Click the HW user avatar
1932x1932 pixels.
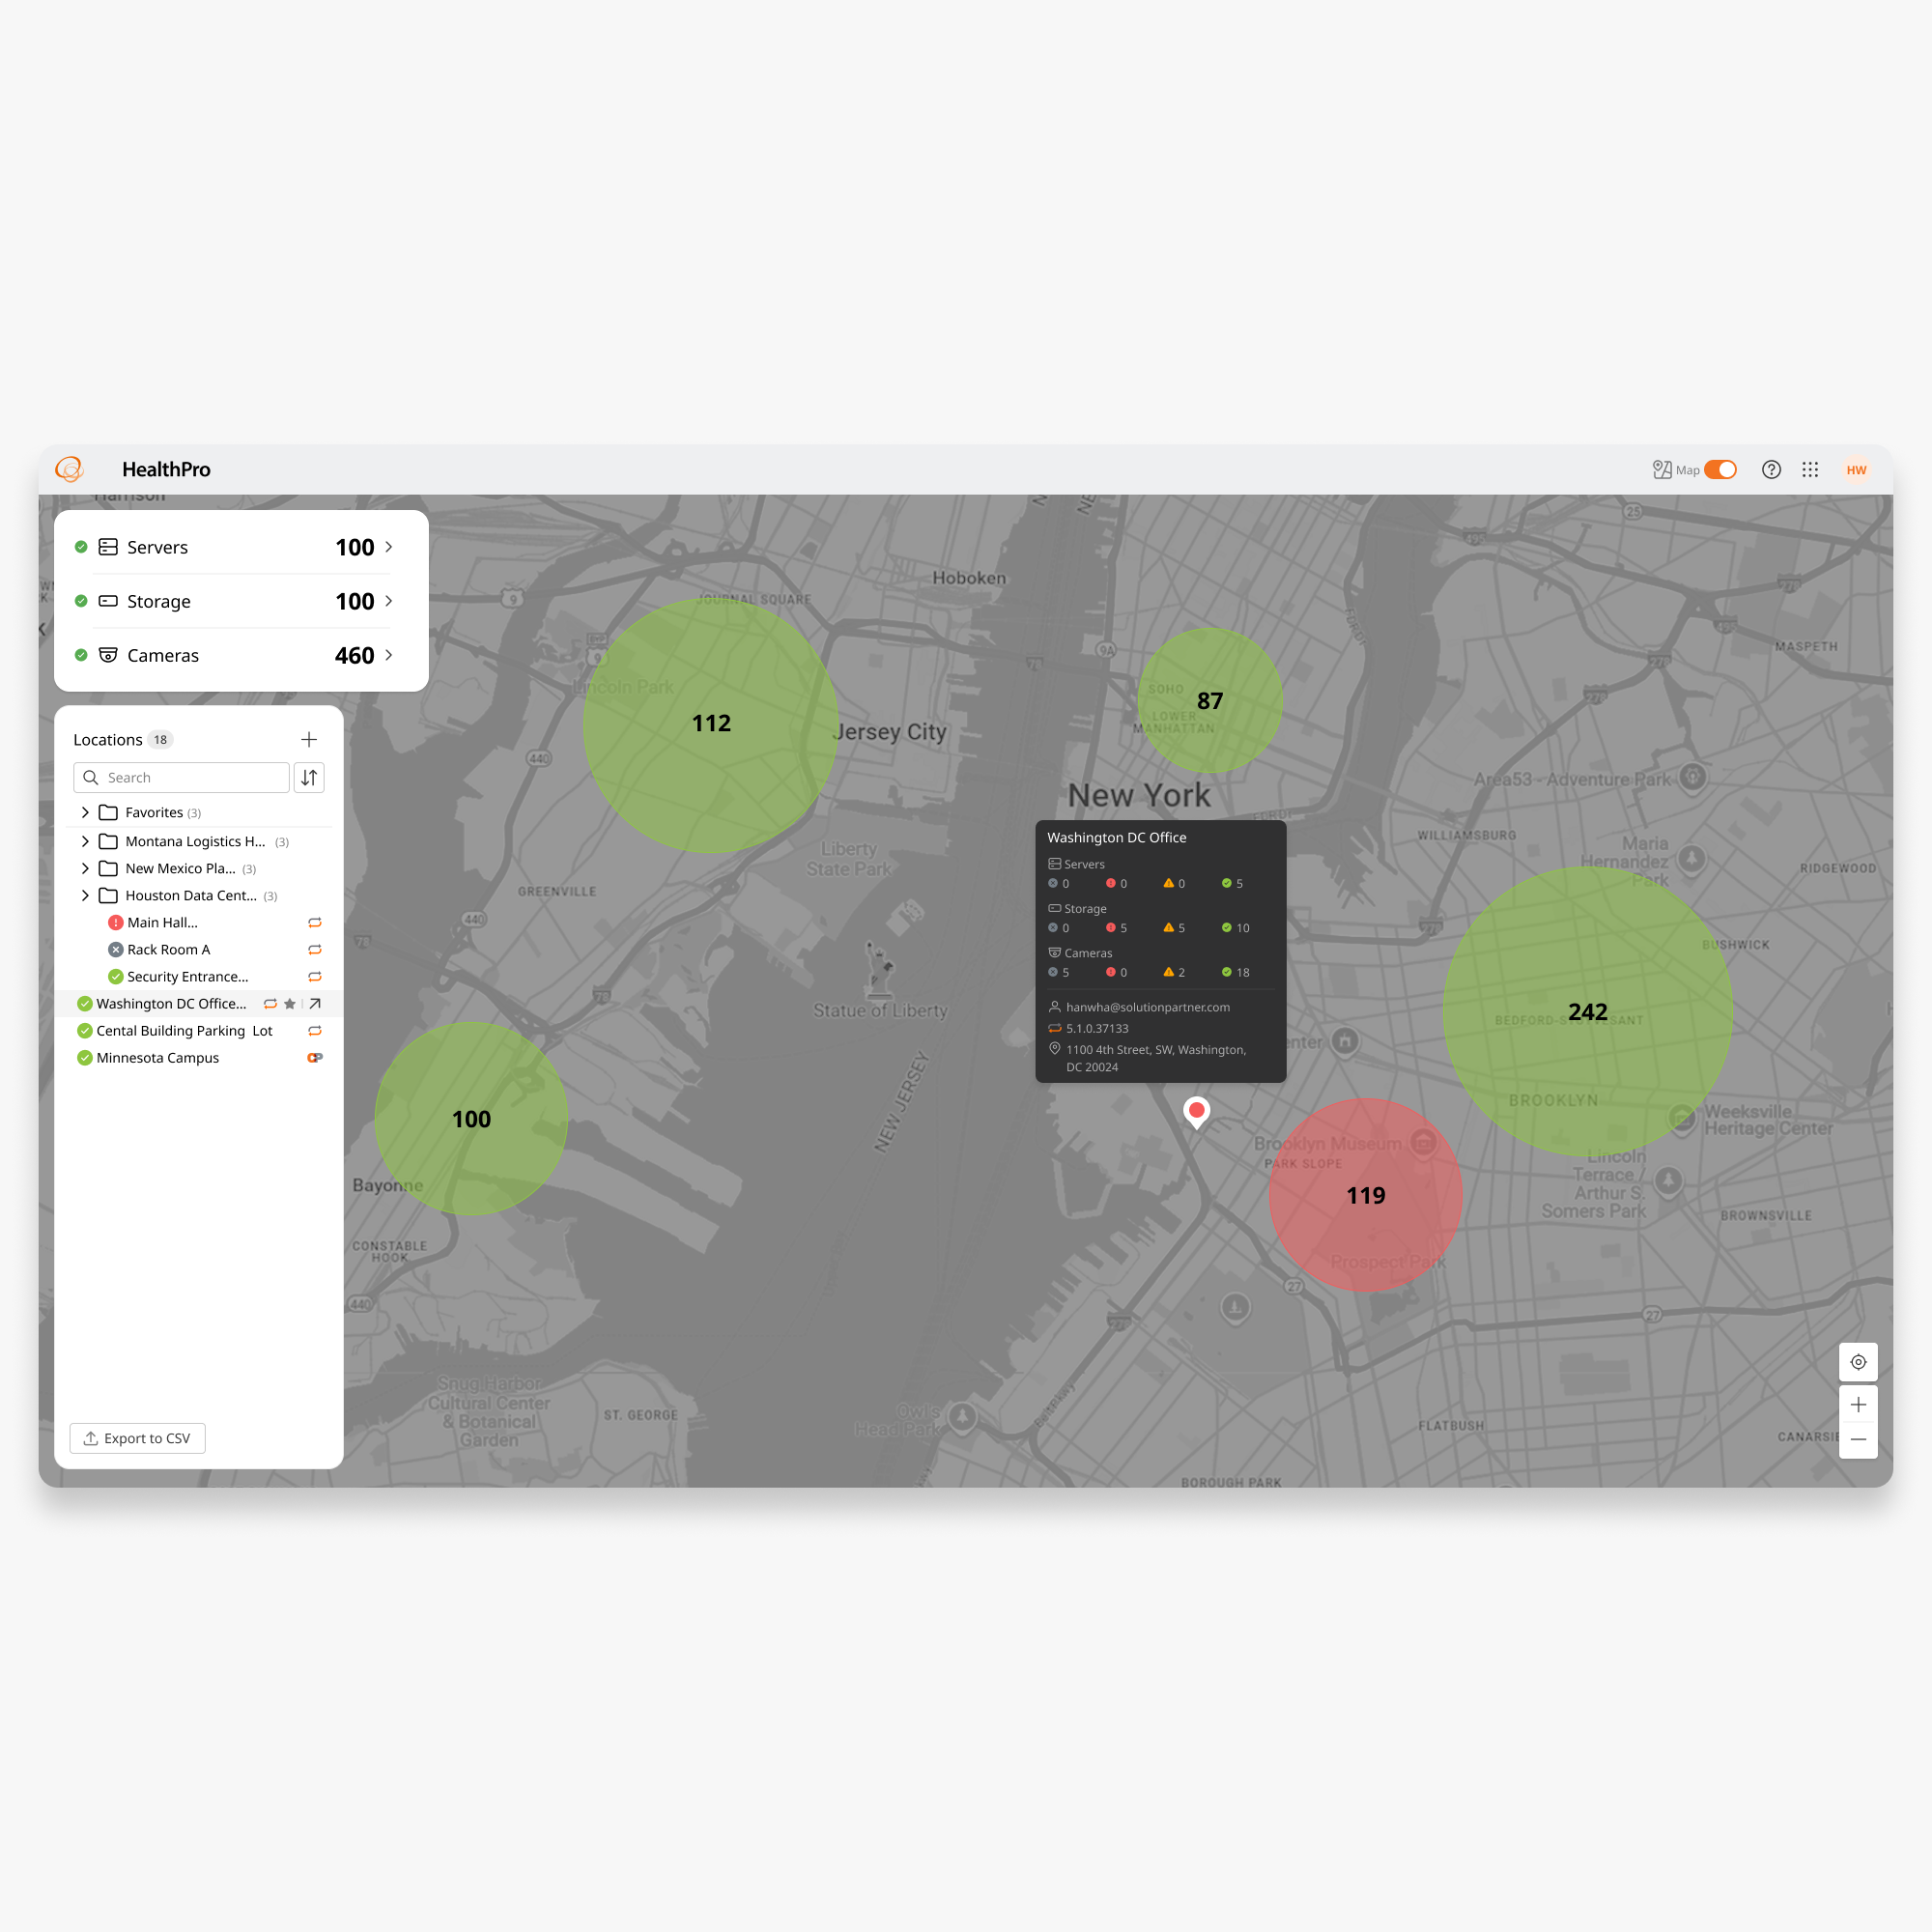coord(1856,470)
